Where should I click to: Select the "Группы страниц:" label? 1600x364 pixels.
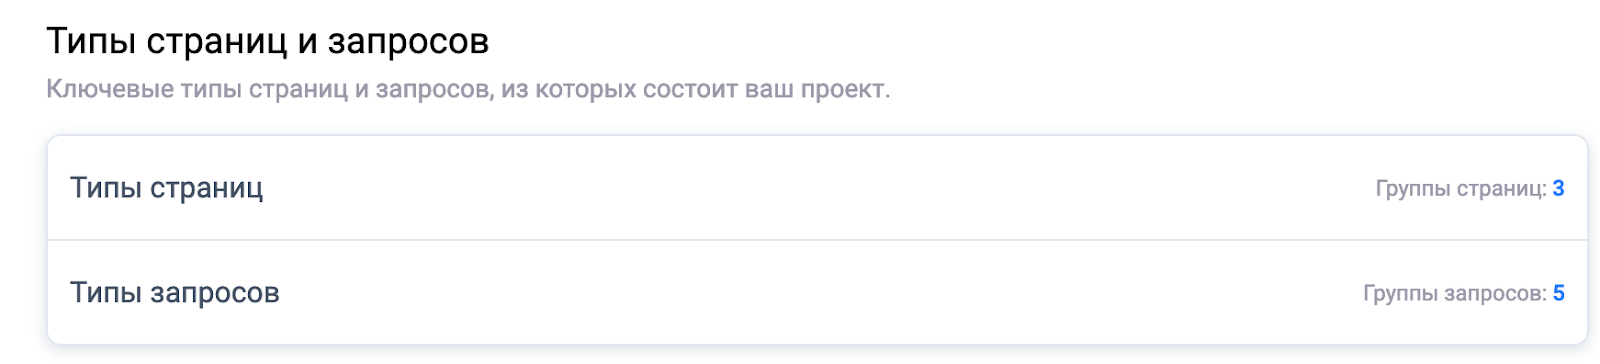point(1461,189)
